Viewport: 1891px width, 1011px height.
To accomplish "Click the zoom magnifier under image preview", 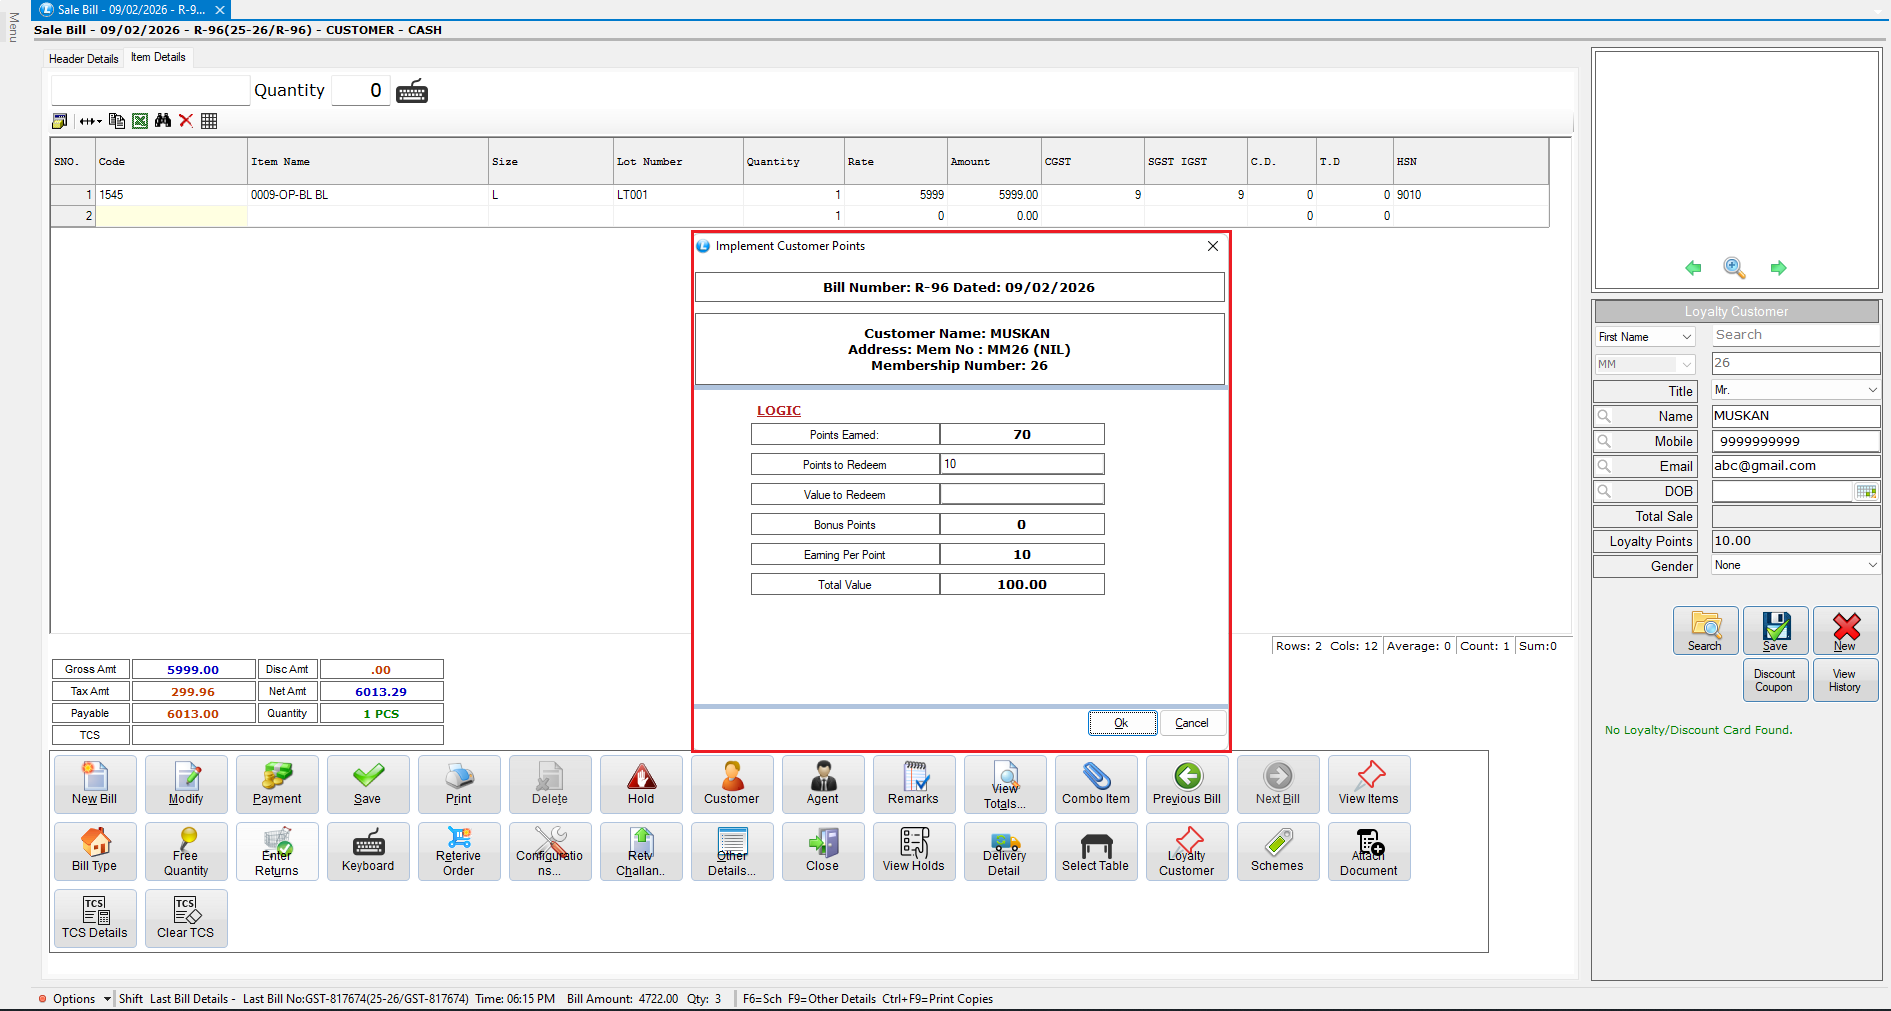I will (x=1734, y=268).
